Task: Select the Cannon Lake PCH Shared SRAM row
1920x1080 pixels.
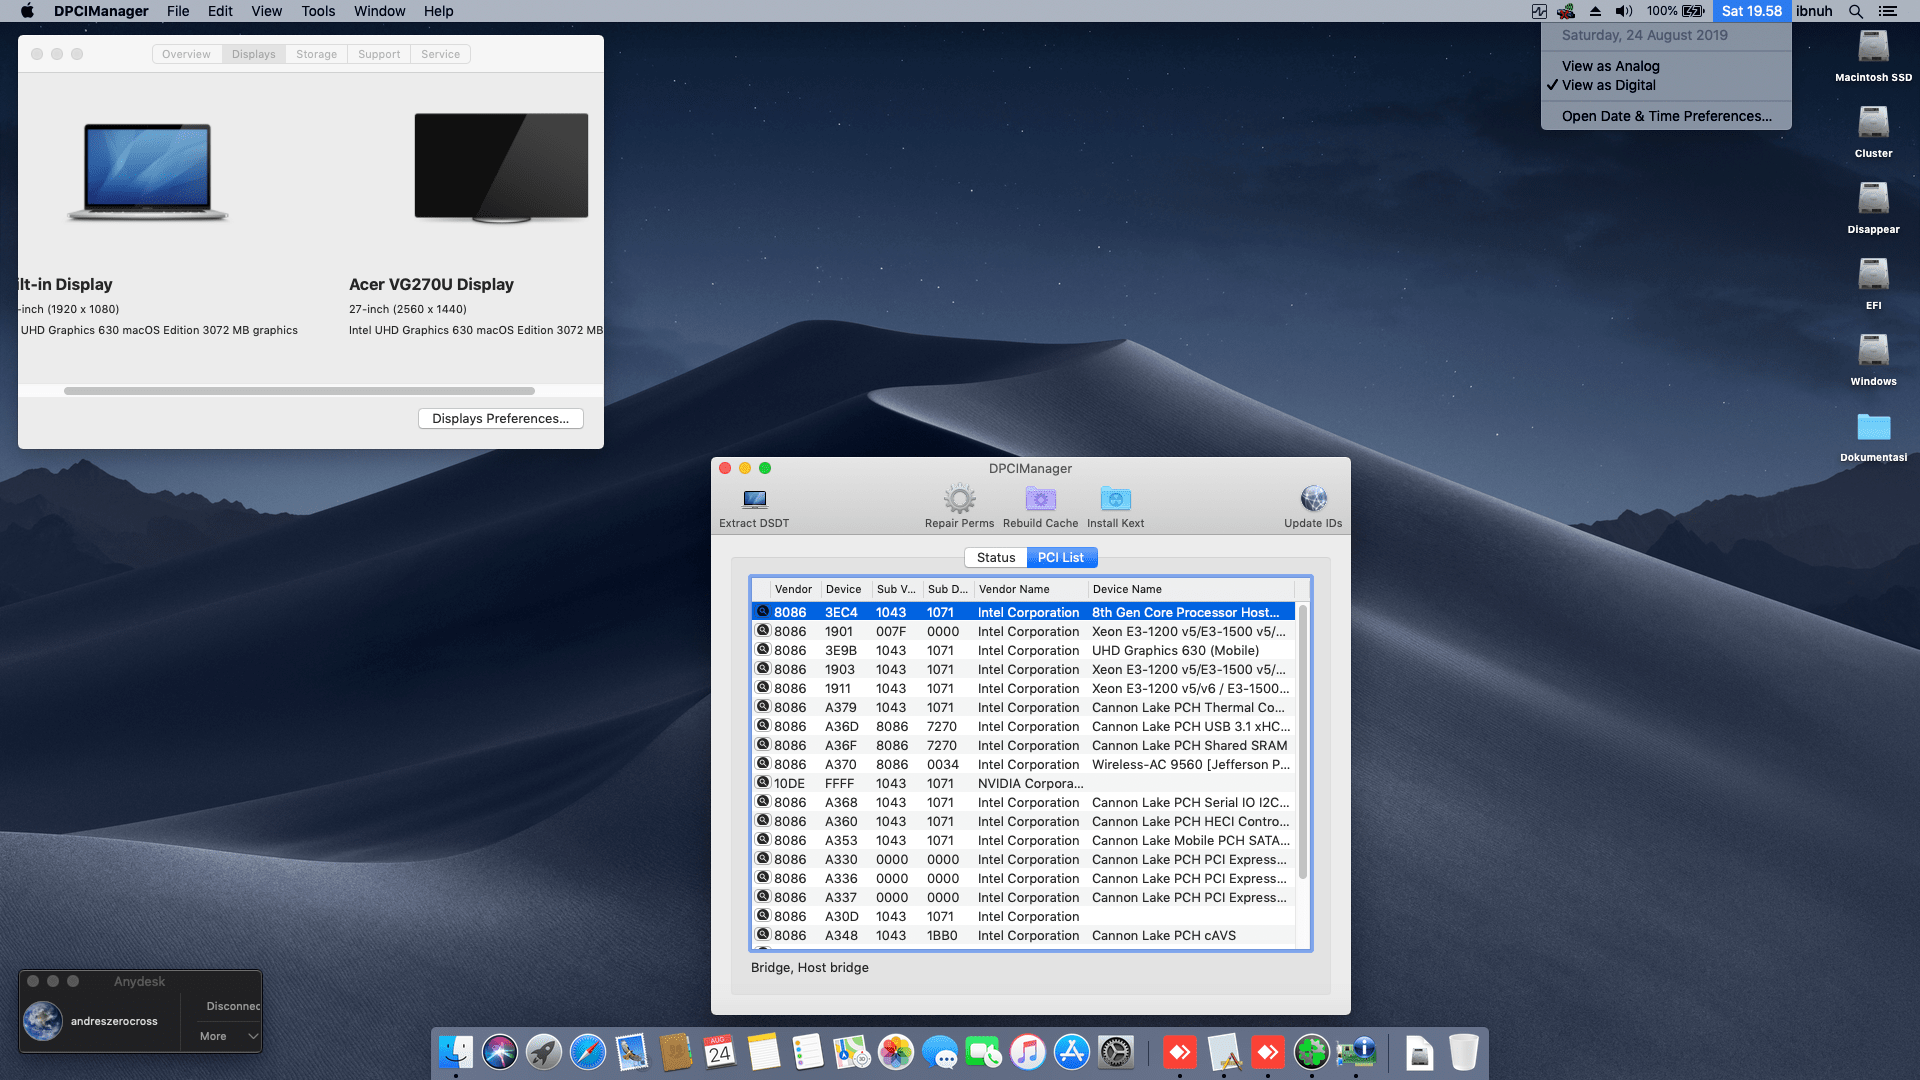Action: click(1023, 746)
